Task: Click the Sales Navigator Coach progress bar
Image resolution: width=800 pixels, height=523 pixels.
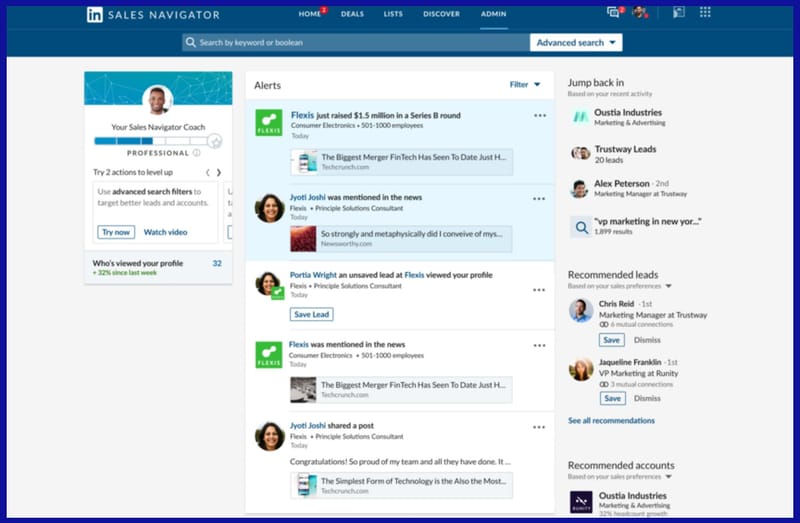Action: tap(150, 141)
